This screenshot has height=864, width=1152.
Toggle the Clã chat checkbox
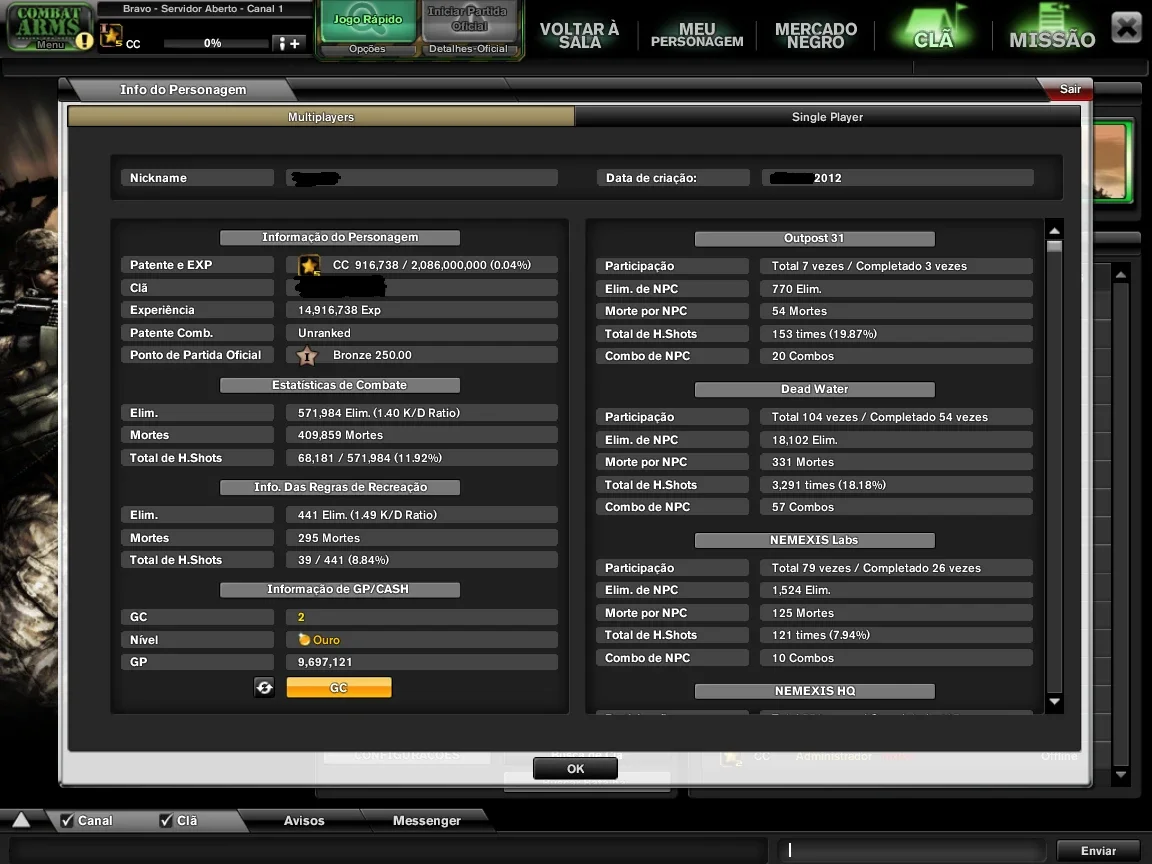[x=166, y=820]
